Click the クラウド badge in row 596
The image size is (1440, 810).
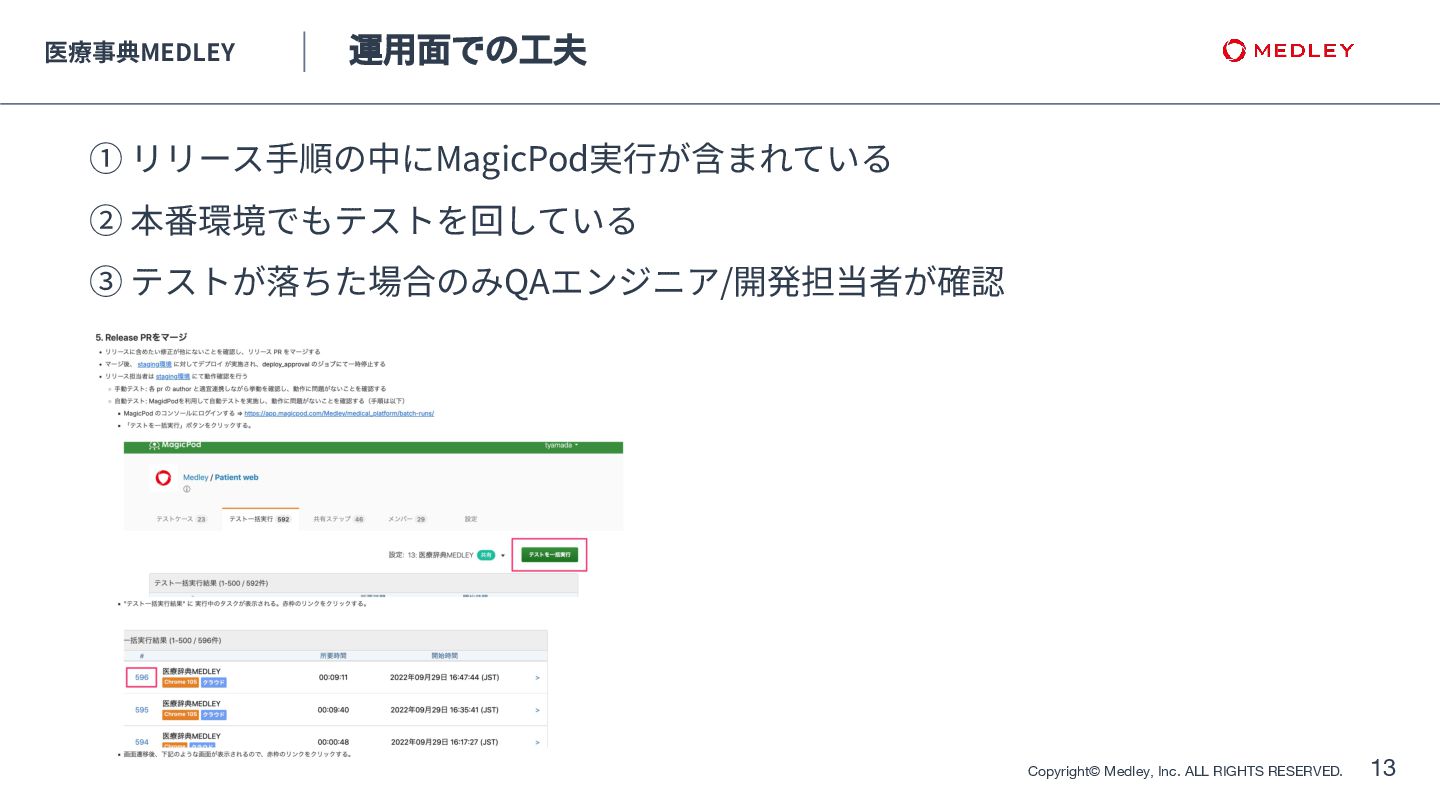[x=214, y=682]
